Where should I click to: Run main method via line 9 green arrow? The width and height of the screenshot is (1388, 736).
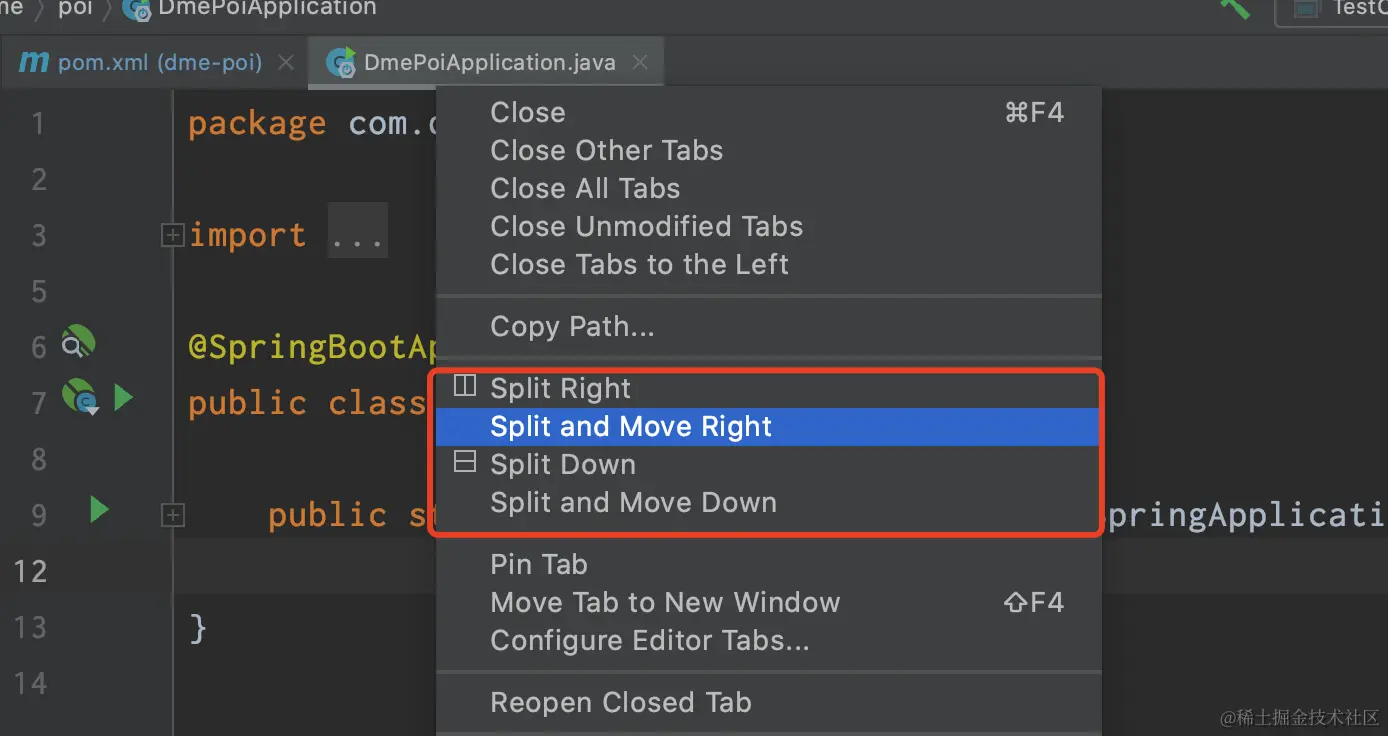coord(99,510)
